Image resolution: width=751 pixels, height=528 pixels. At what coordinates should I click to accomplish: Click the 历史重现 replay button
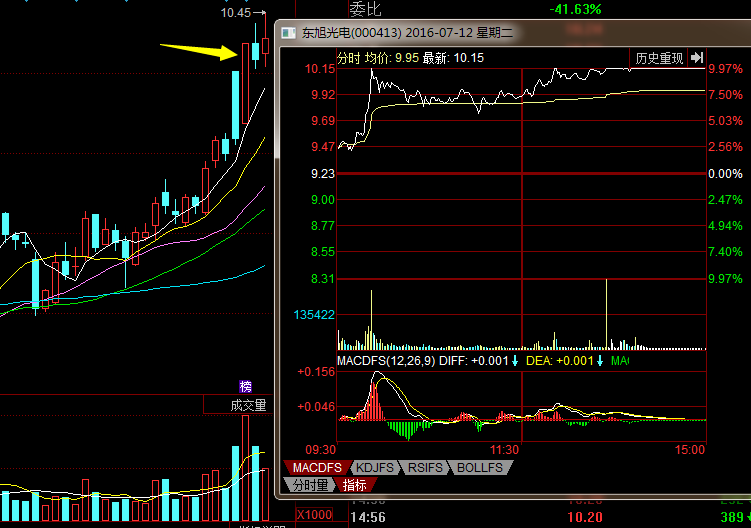pos(659,58)
